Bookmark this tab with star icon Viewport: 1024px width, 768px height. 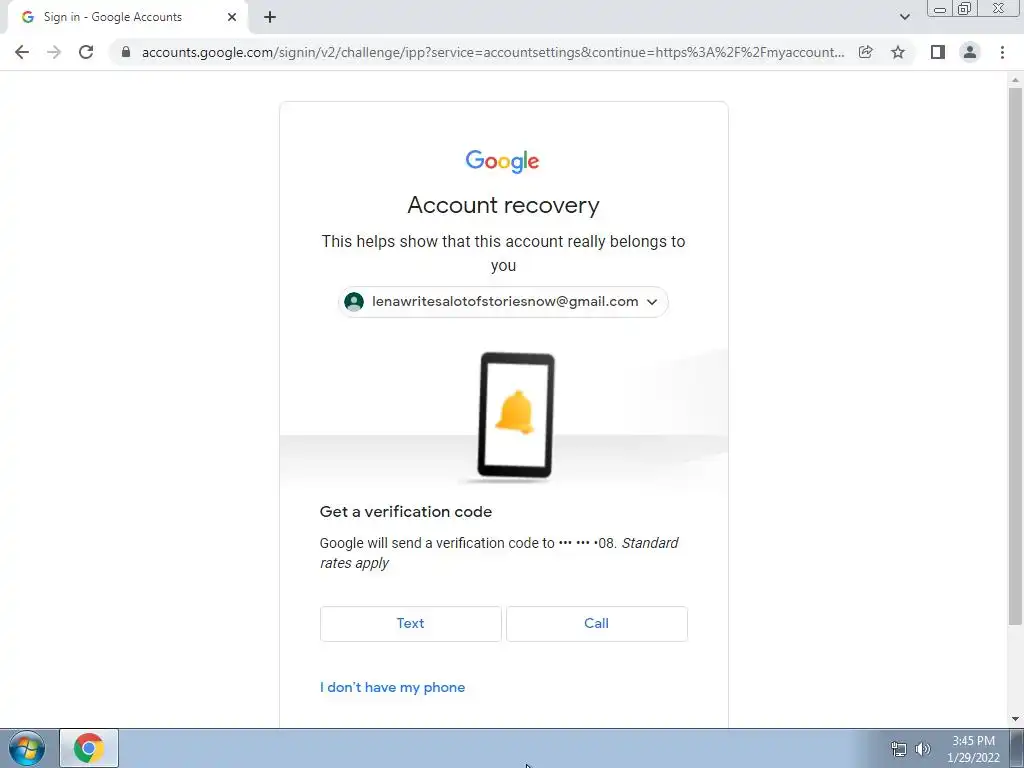[x=898, y=52]
